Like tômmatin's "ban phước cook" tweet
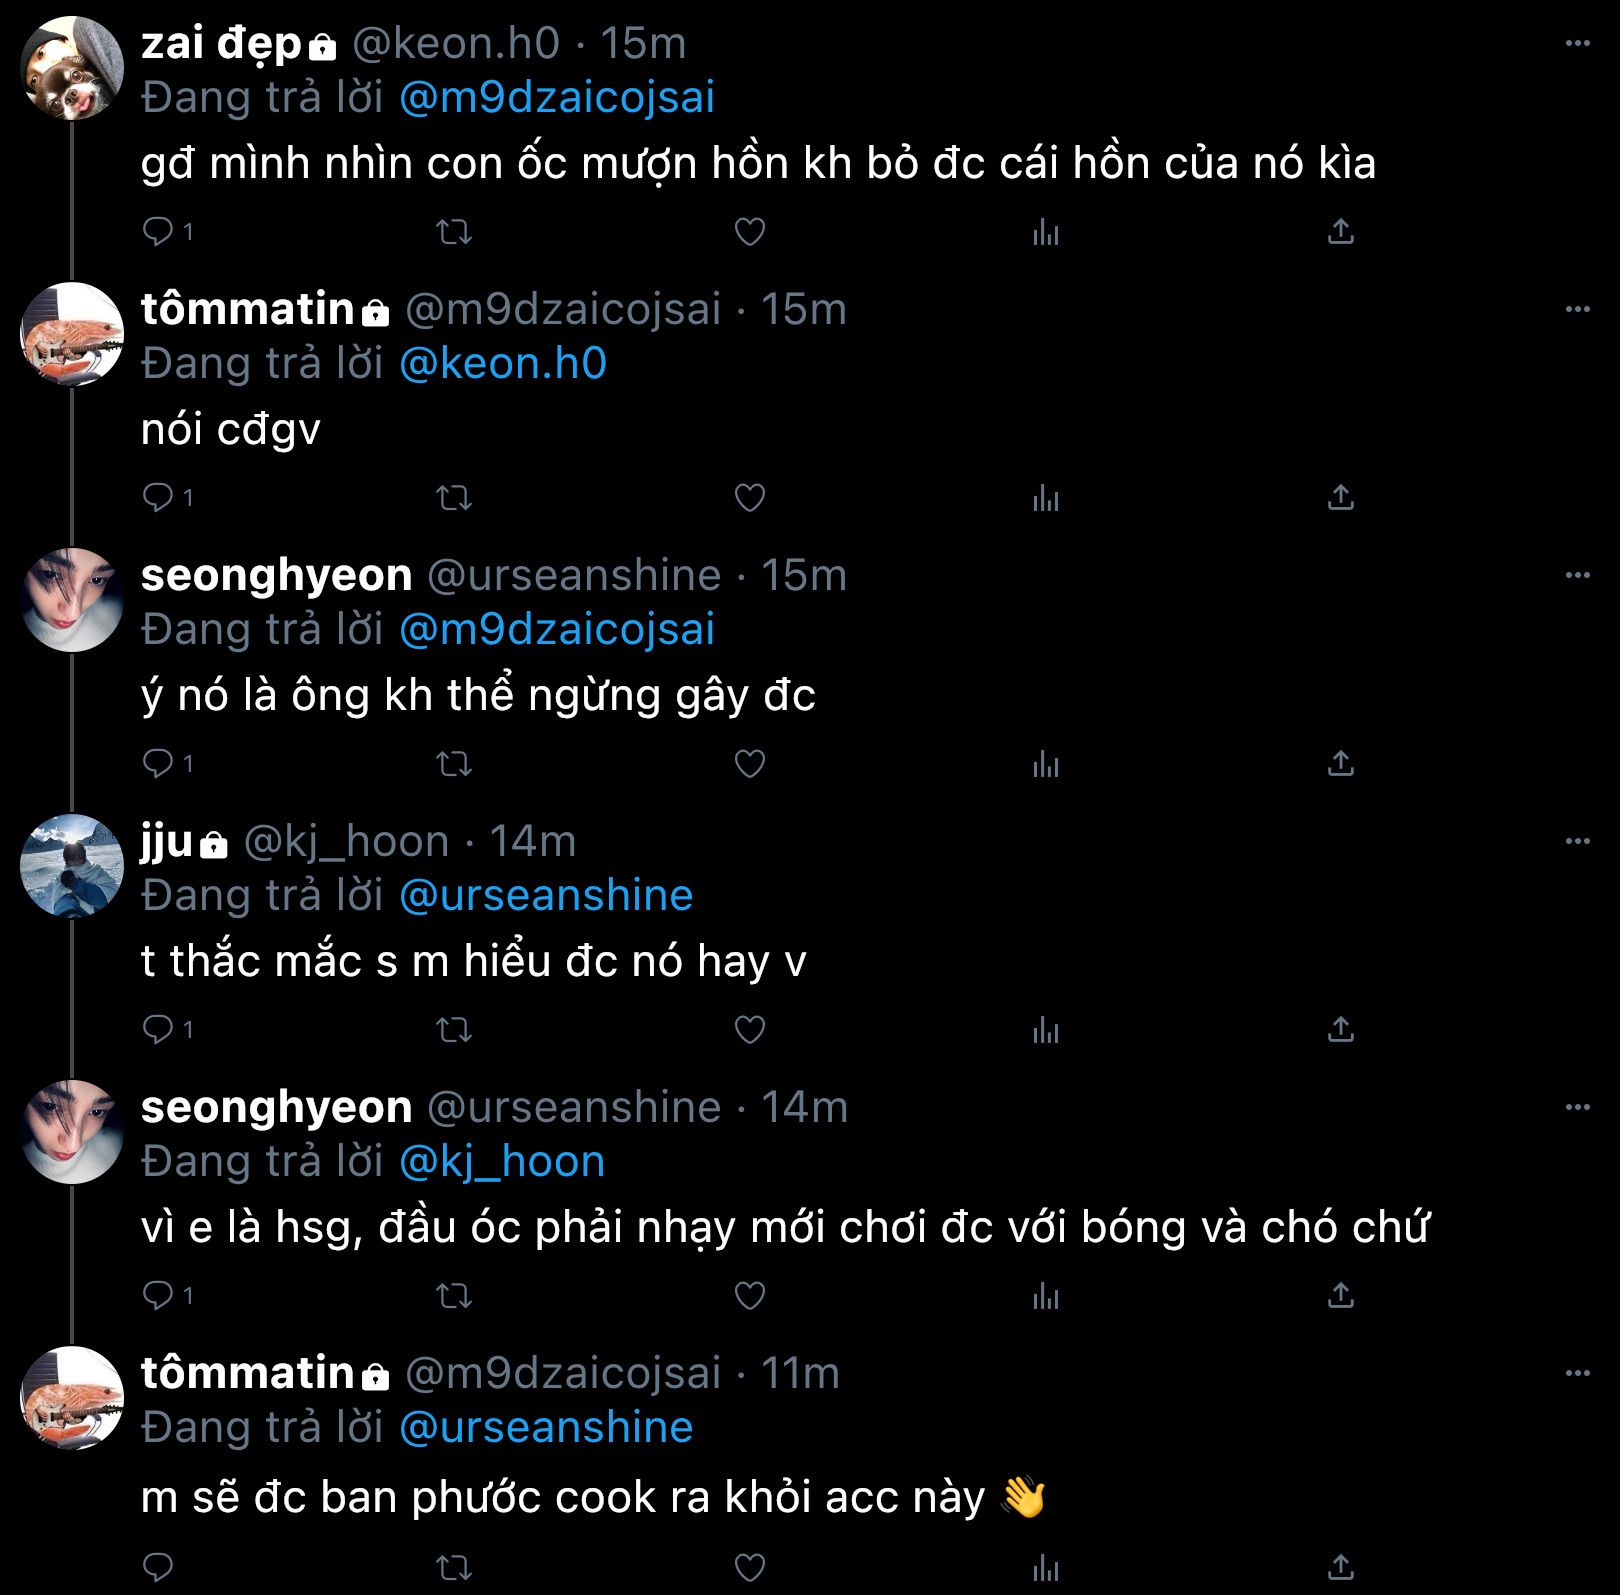 [749, 1567]
